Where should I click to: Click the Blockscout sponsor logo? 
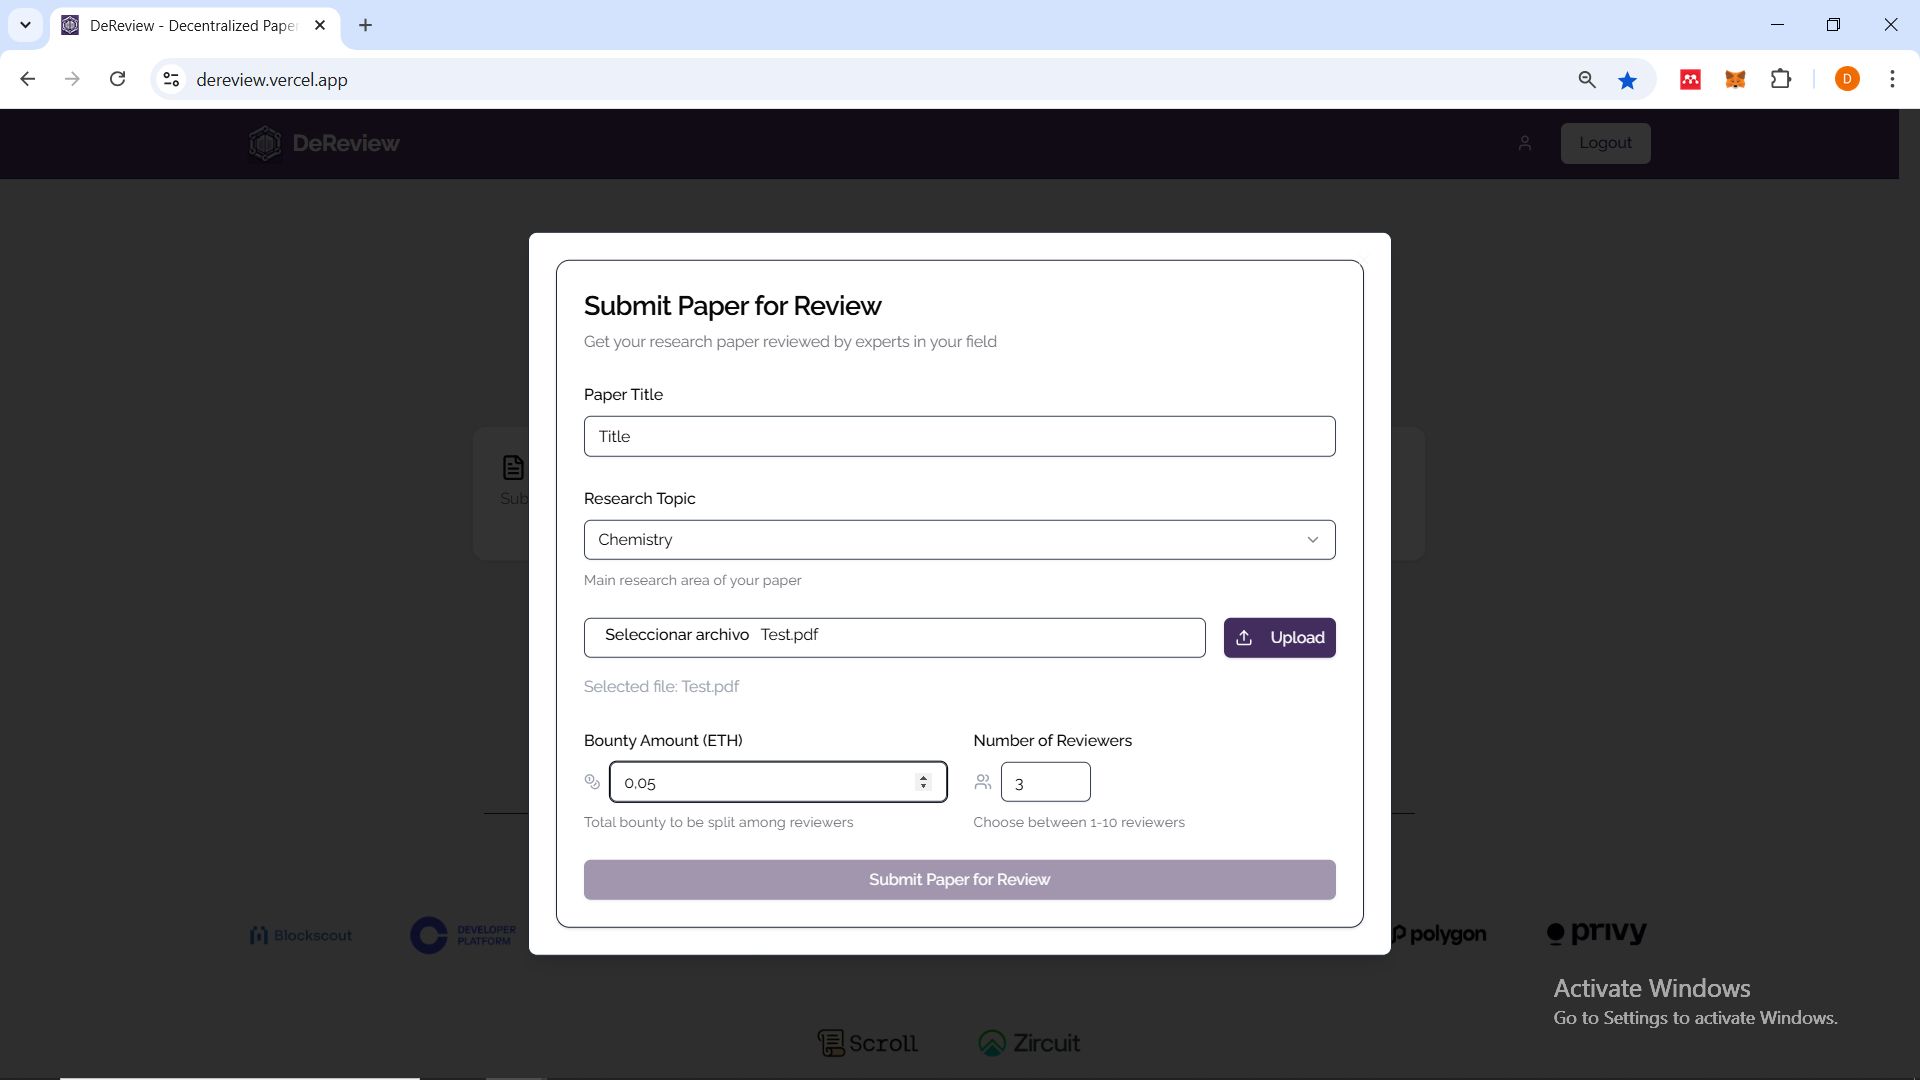click(301, 935)
